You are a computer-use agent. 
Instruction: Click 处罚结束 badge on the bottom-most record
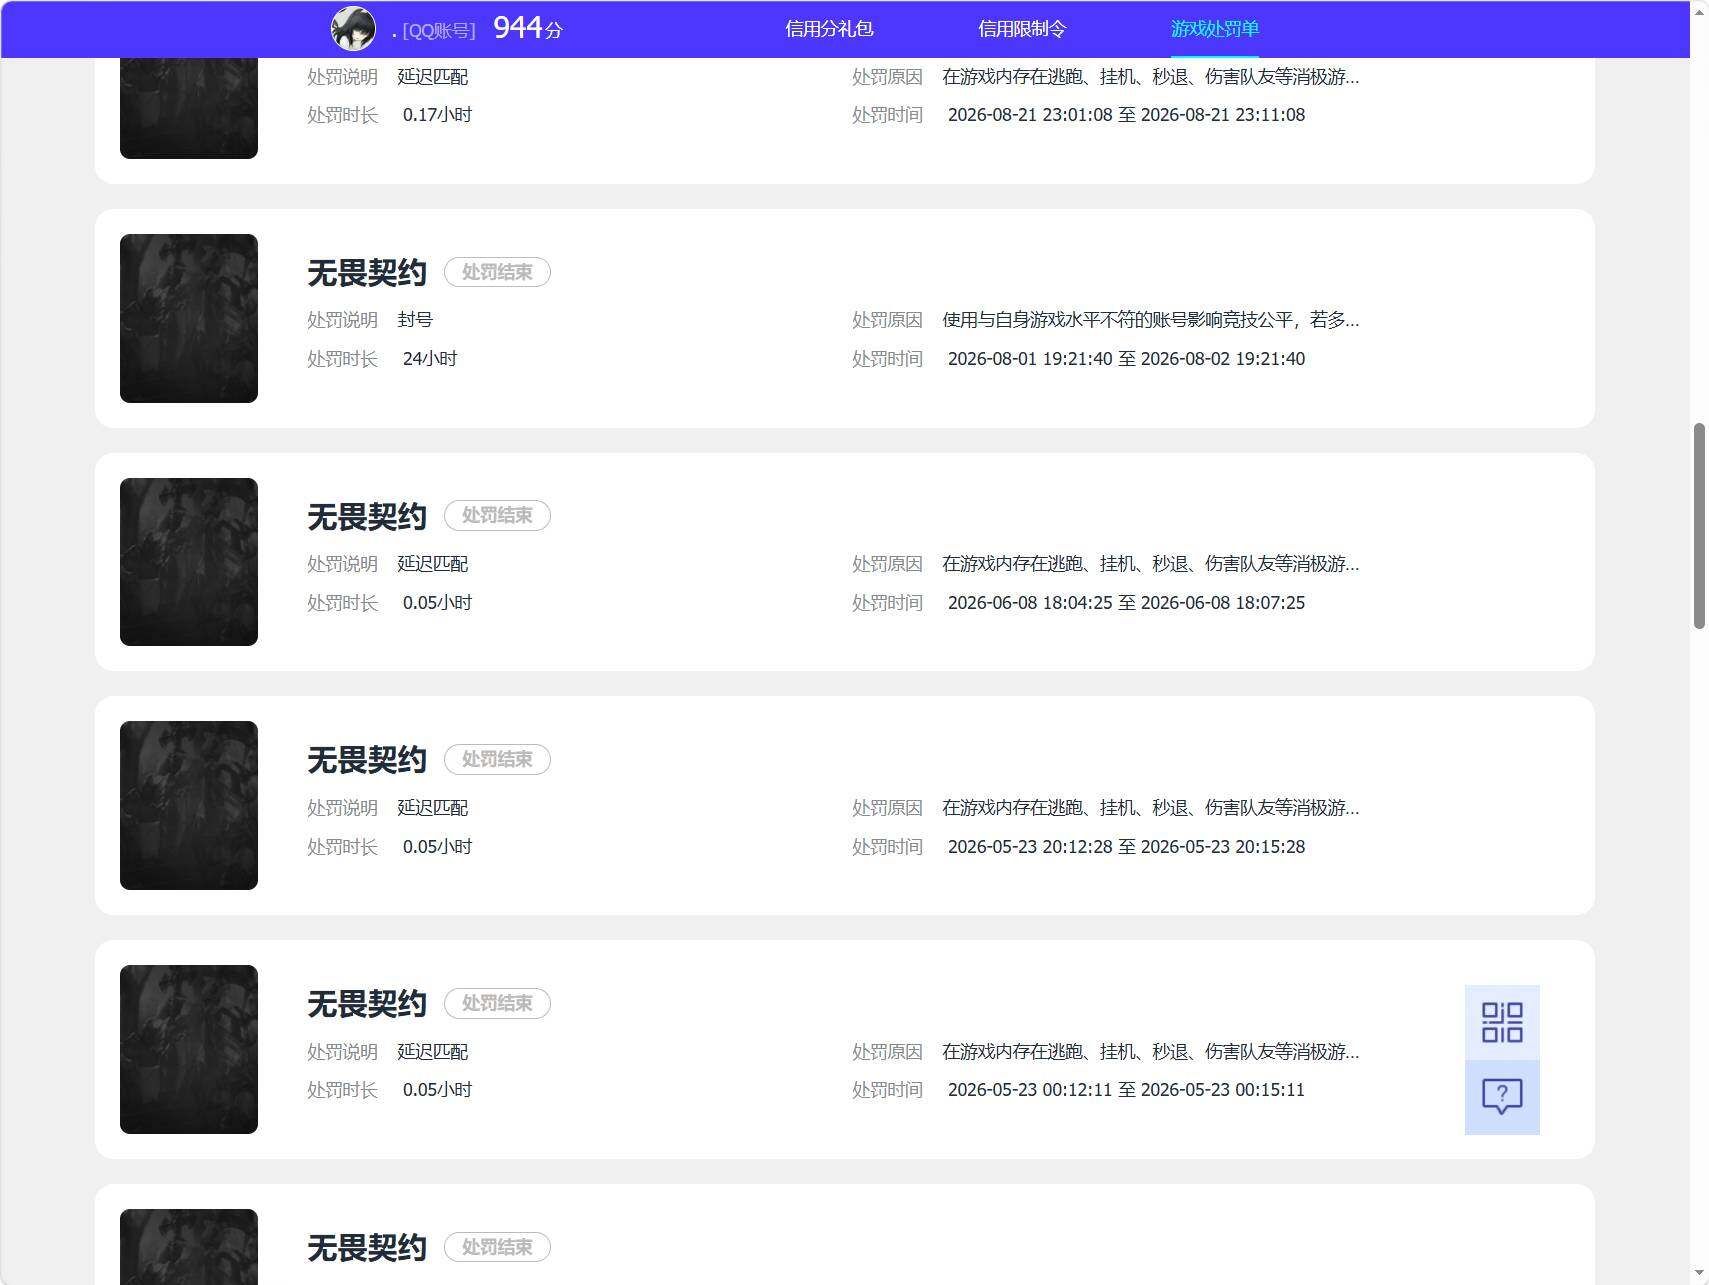(x=497, y=1247)
